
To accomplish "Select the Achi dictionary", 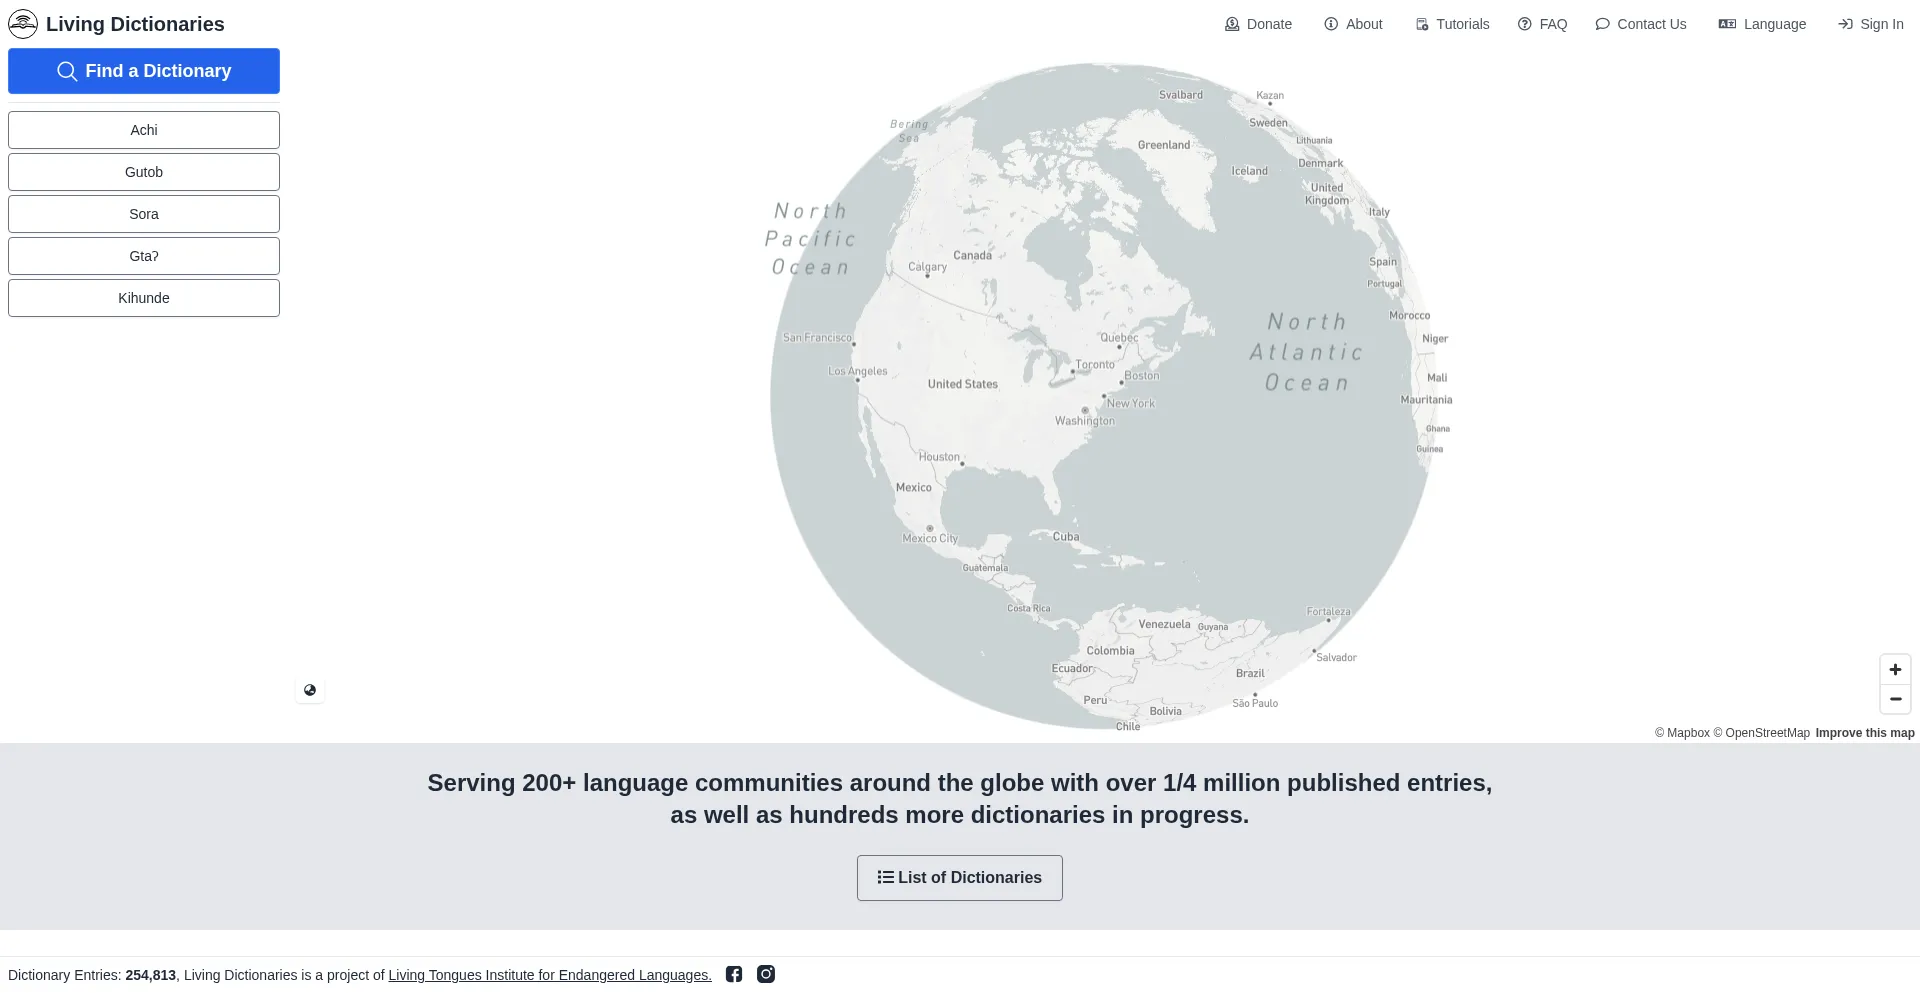I will tap(144, 130).
